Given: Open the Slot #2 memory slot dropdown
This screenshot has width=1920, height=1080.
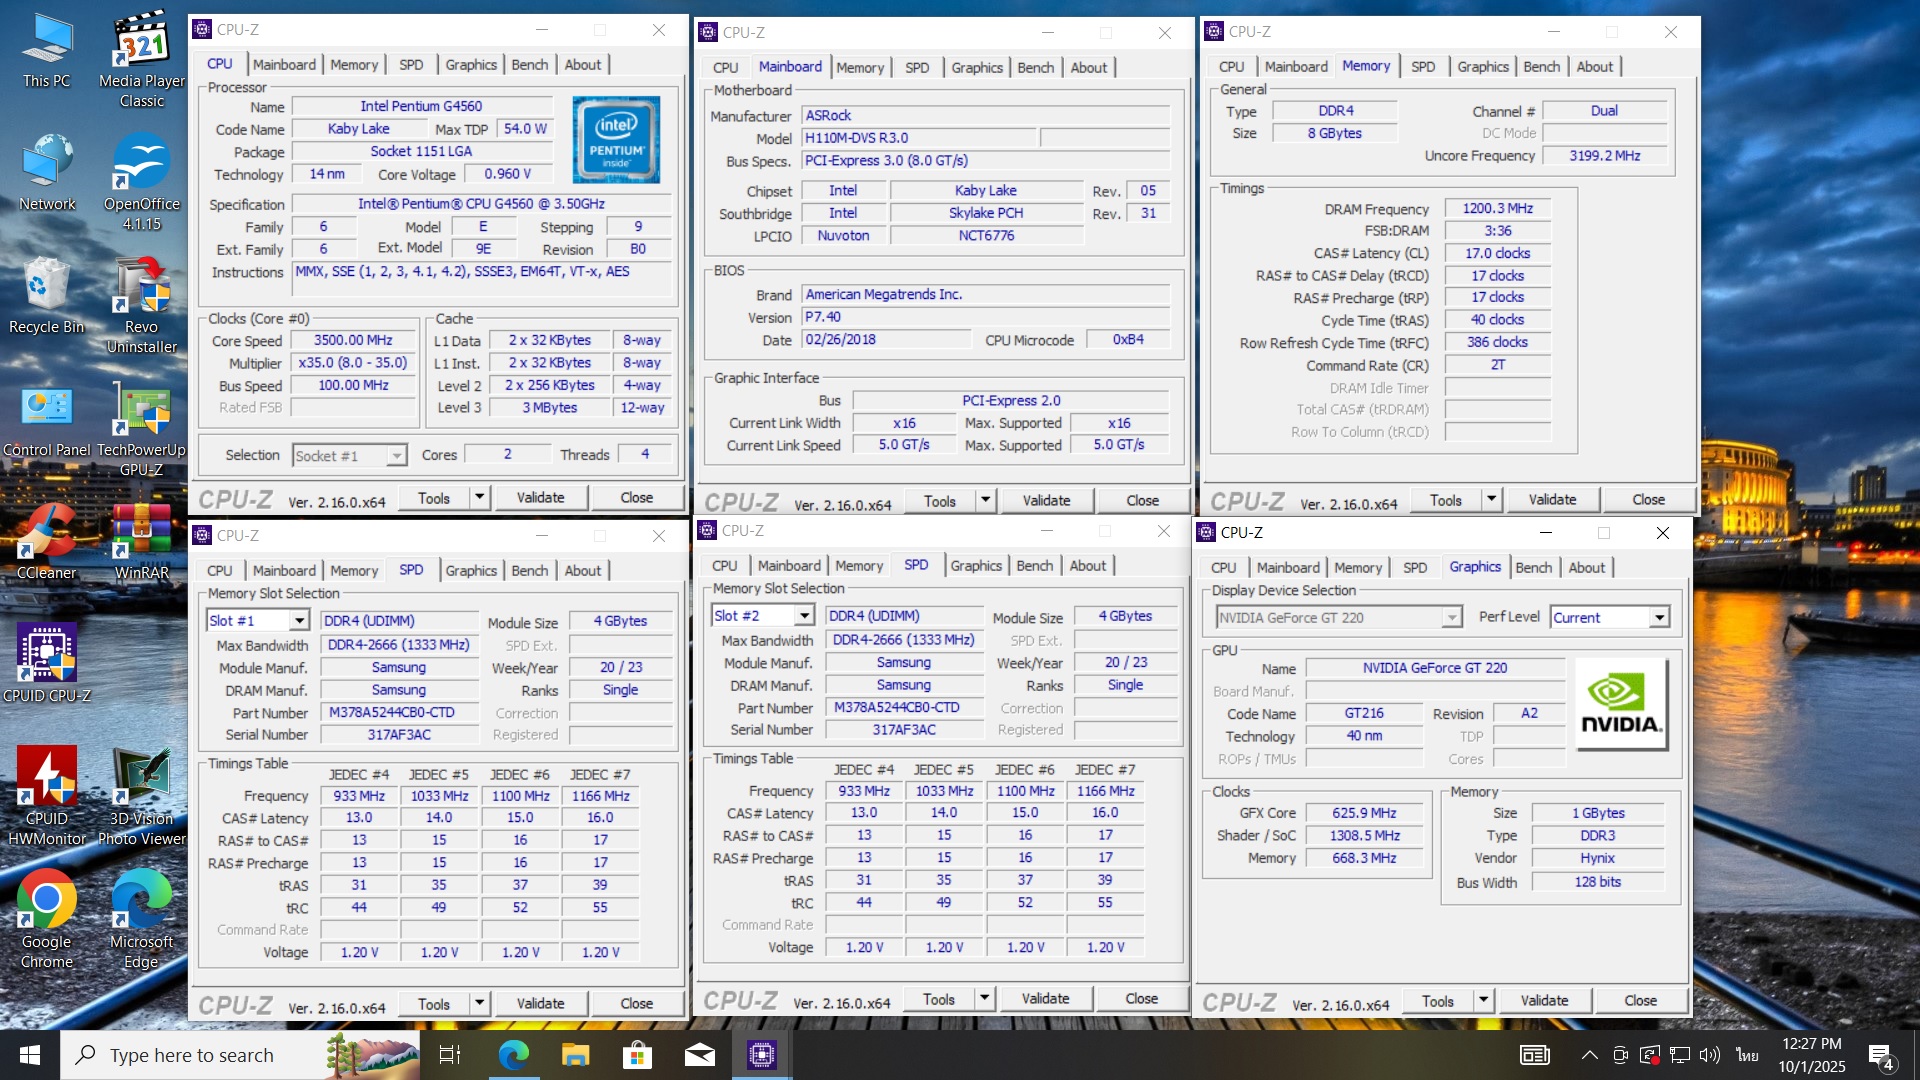Looking at the screenshot, I should click(x=804, y=616).
